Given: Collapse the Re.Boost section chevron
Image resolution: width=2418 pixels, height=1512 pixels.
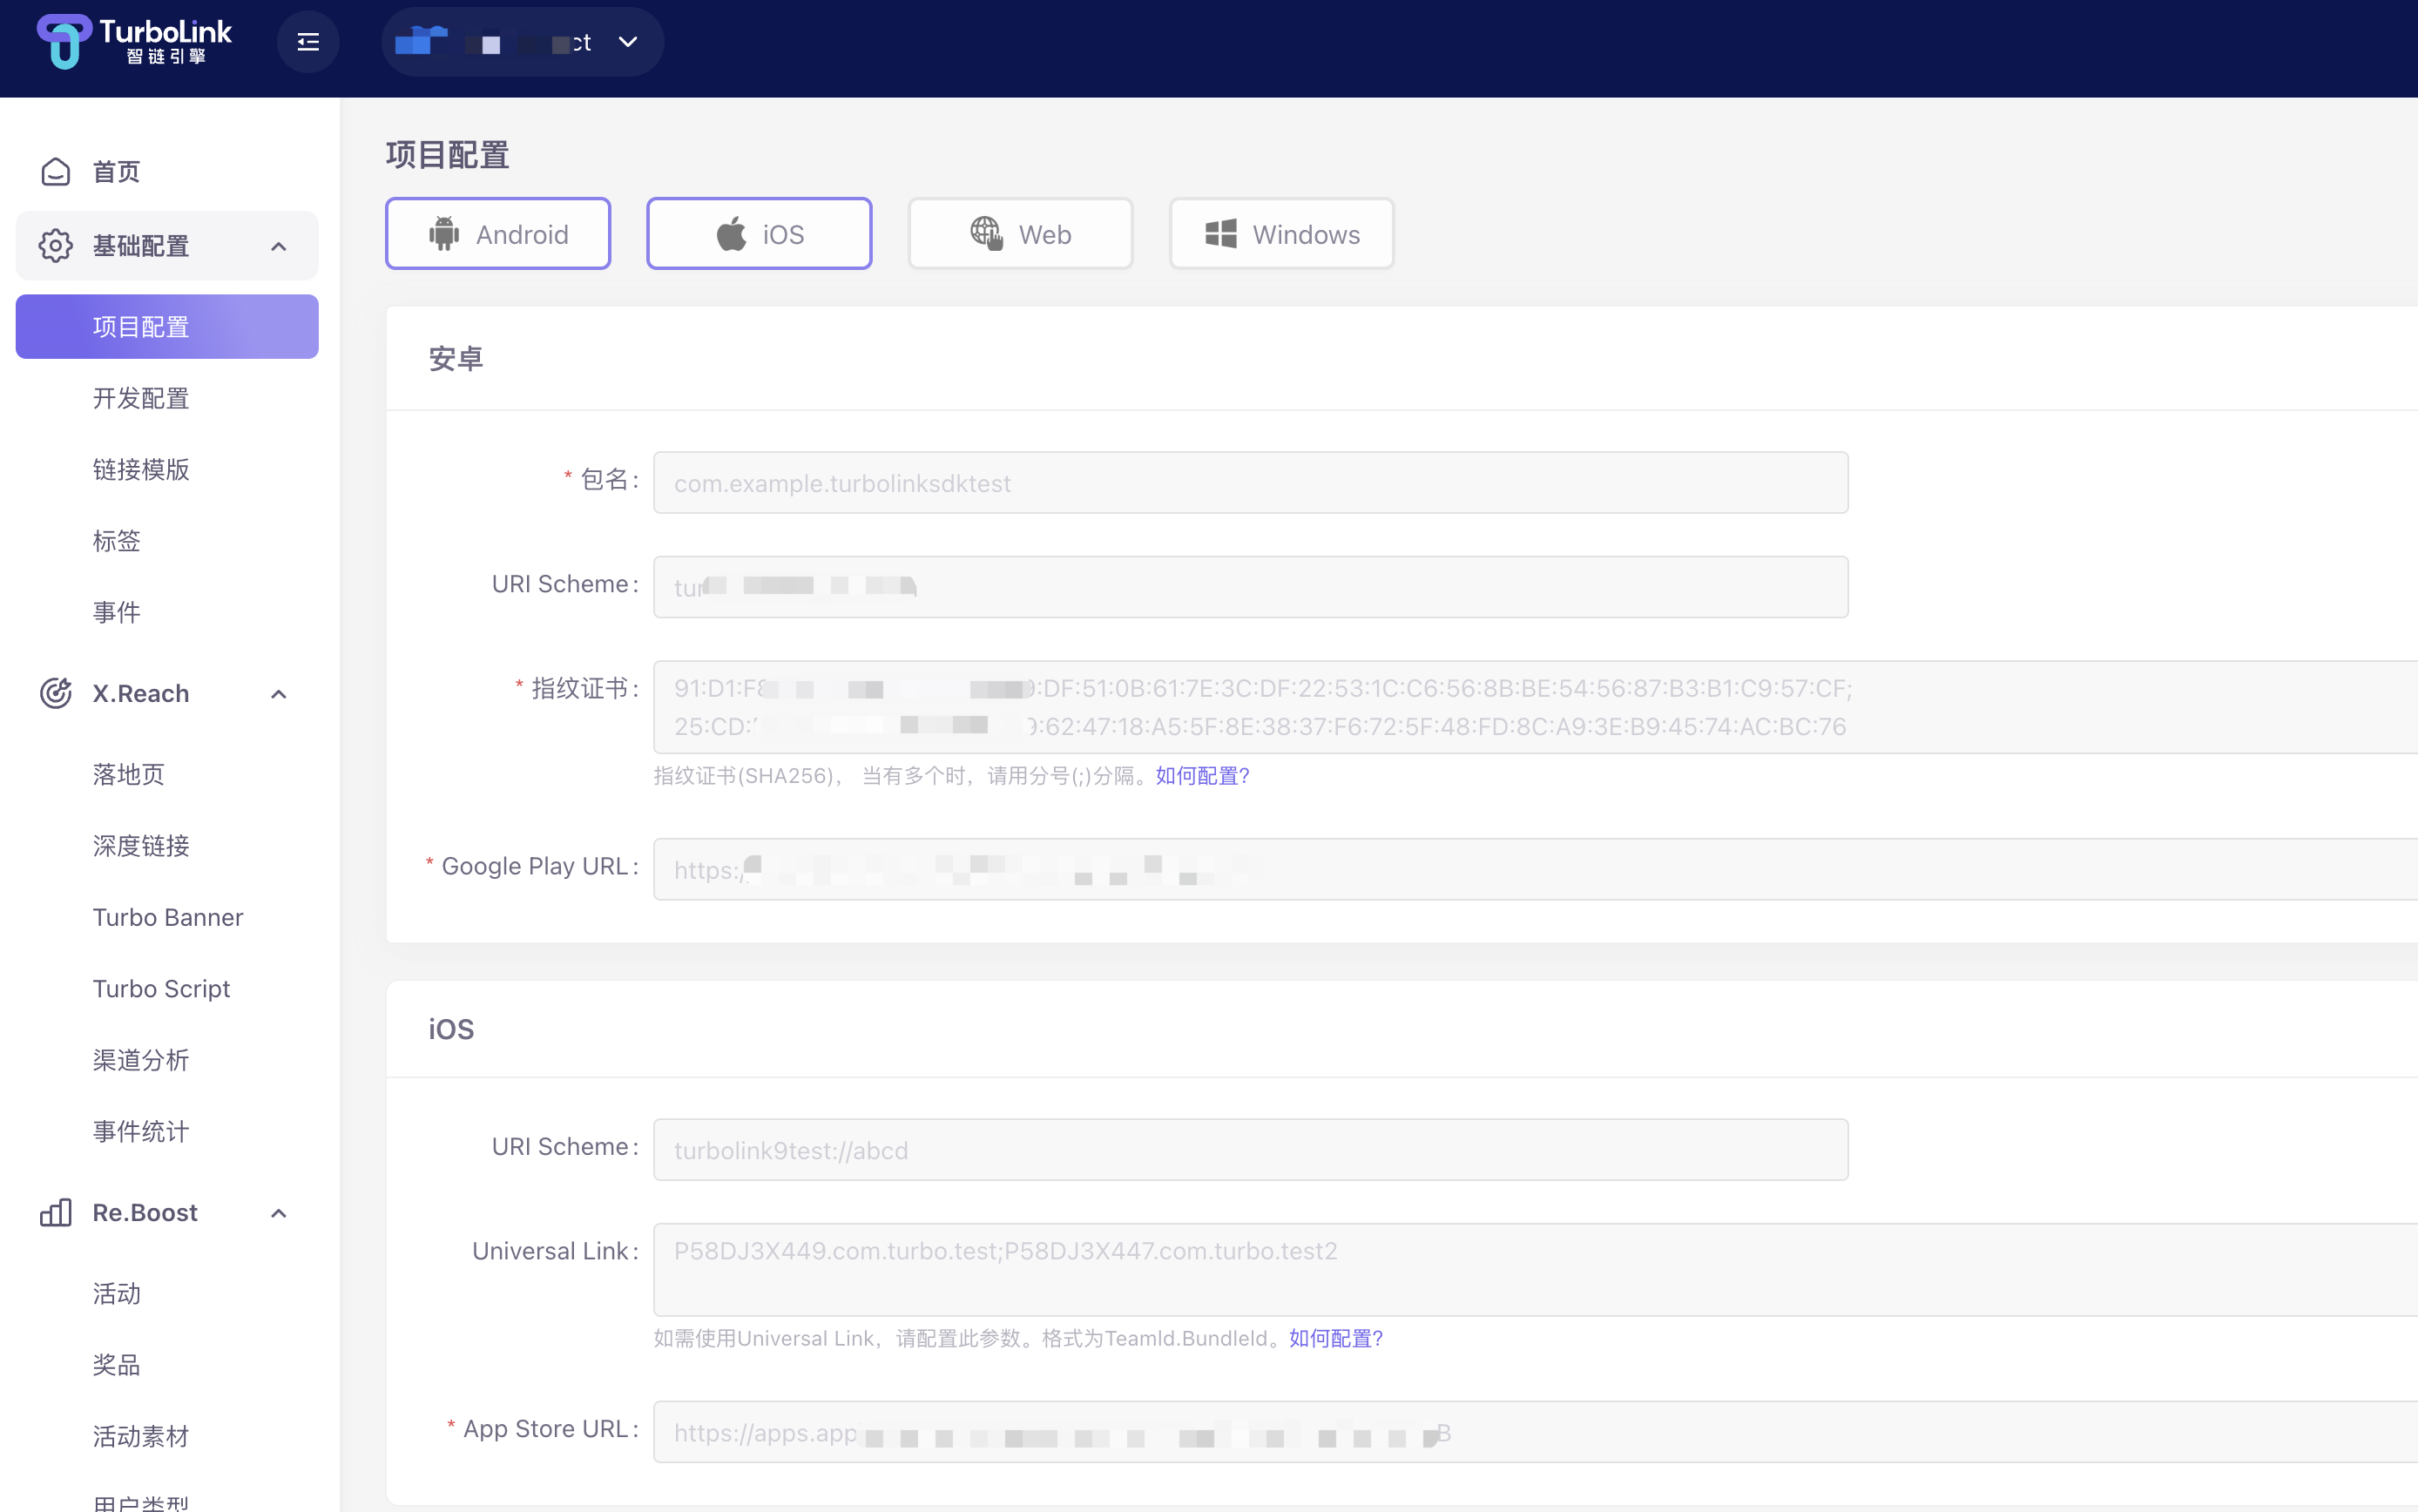Looking at the screenshot, I should click(279, 1213).
